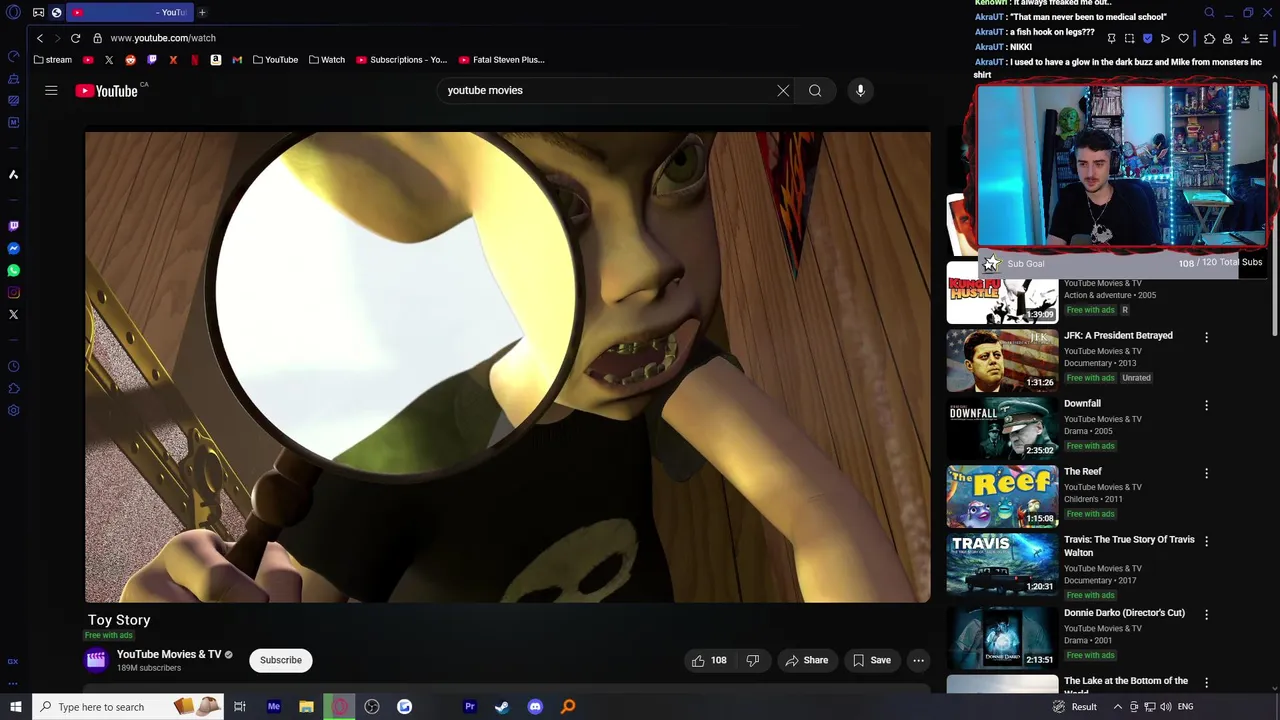Go back in browser history
Screen dimensions: 1280x720
click(40, 38)
